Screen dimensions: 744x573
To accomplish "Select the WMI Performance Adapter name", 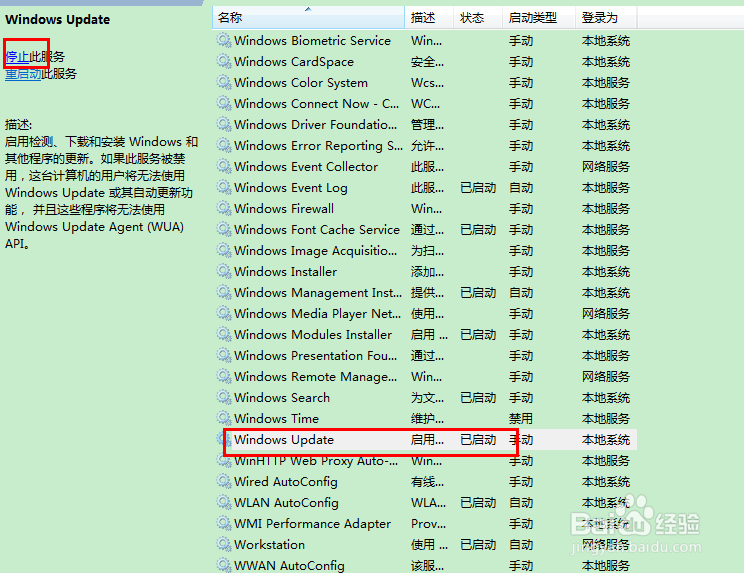I will tap(312, 523).
